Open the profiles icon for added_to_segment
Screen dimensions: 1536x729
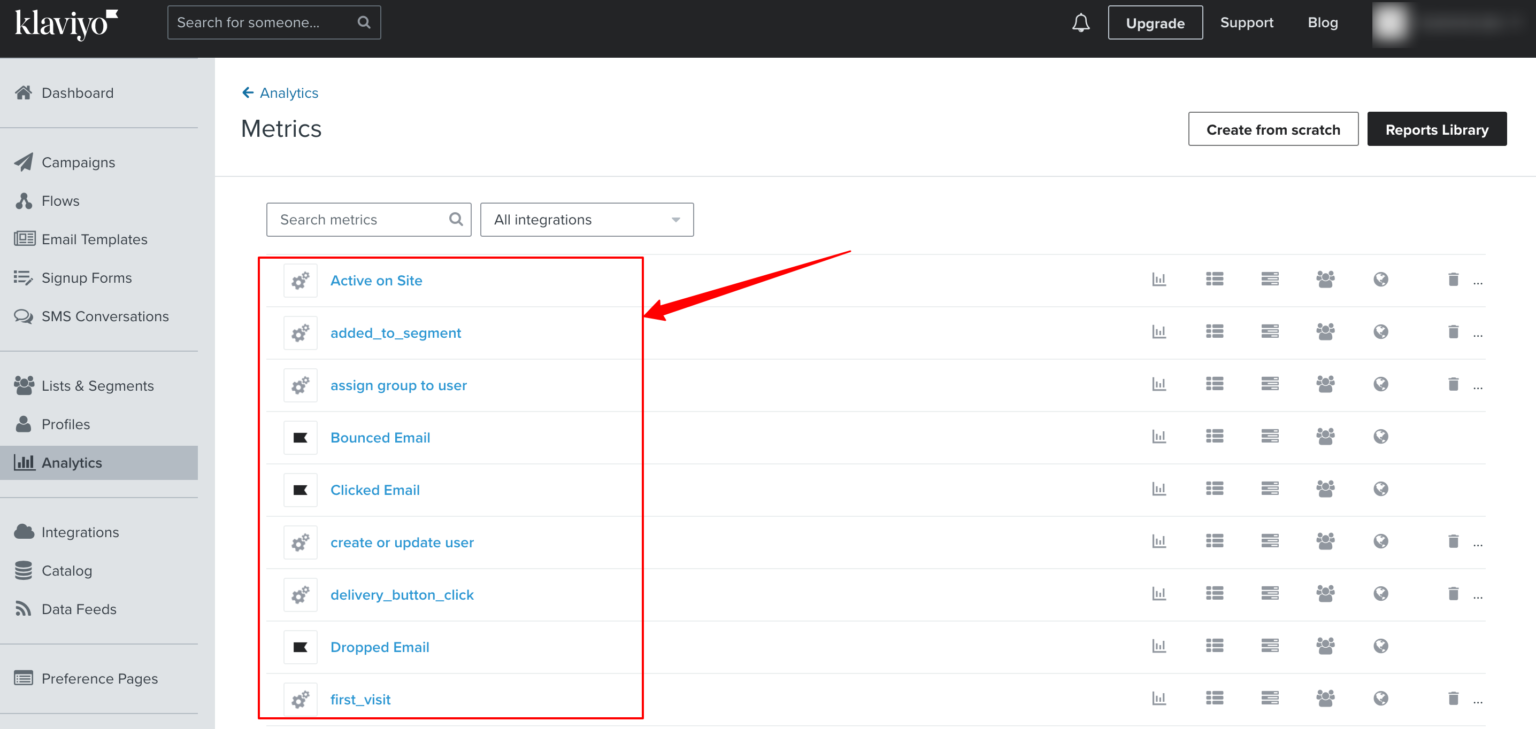coord(1325,331)
